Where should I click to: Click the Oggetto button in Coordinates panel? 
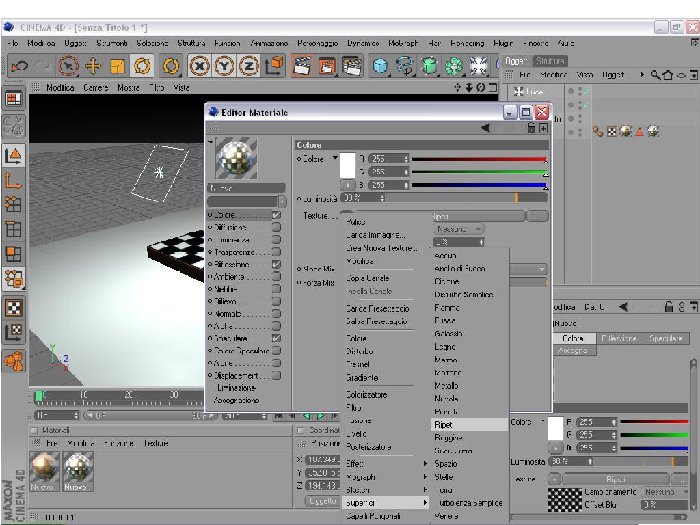322,501
